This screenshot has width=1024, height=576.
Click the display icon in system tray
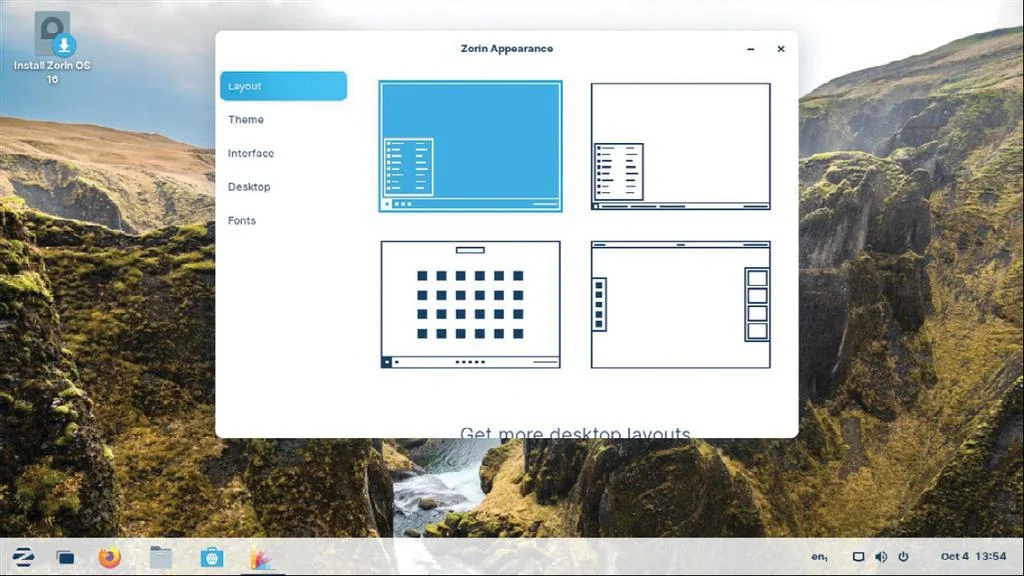click(x=859, y=557)
